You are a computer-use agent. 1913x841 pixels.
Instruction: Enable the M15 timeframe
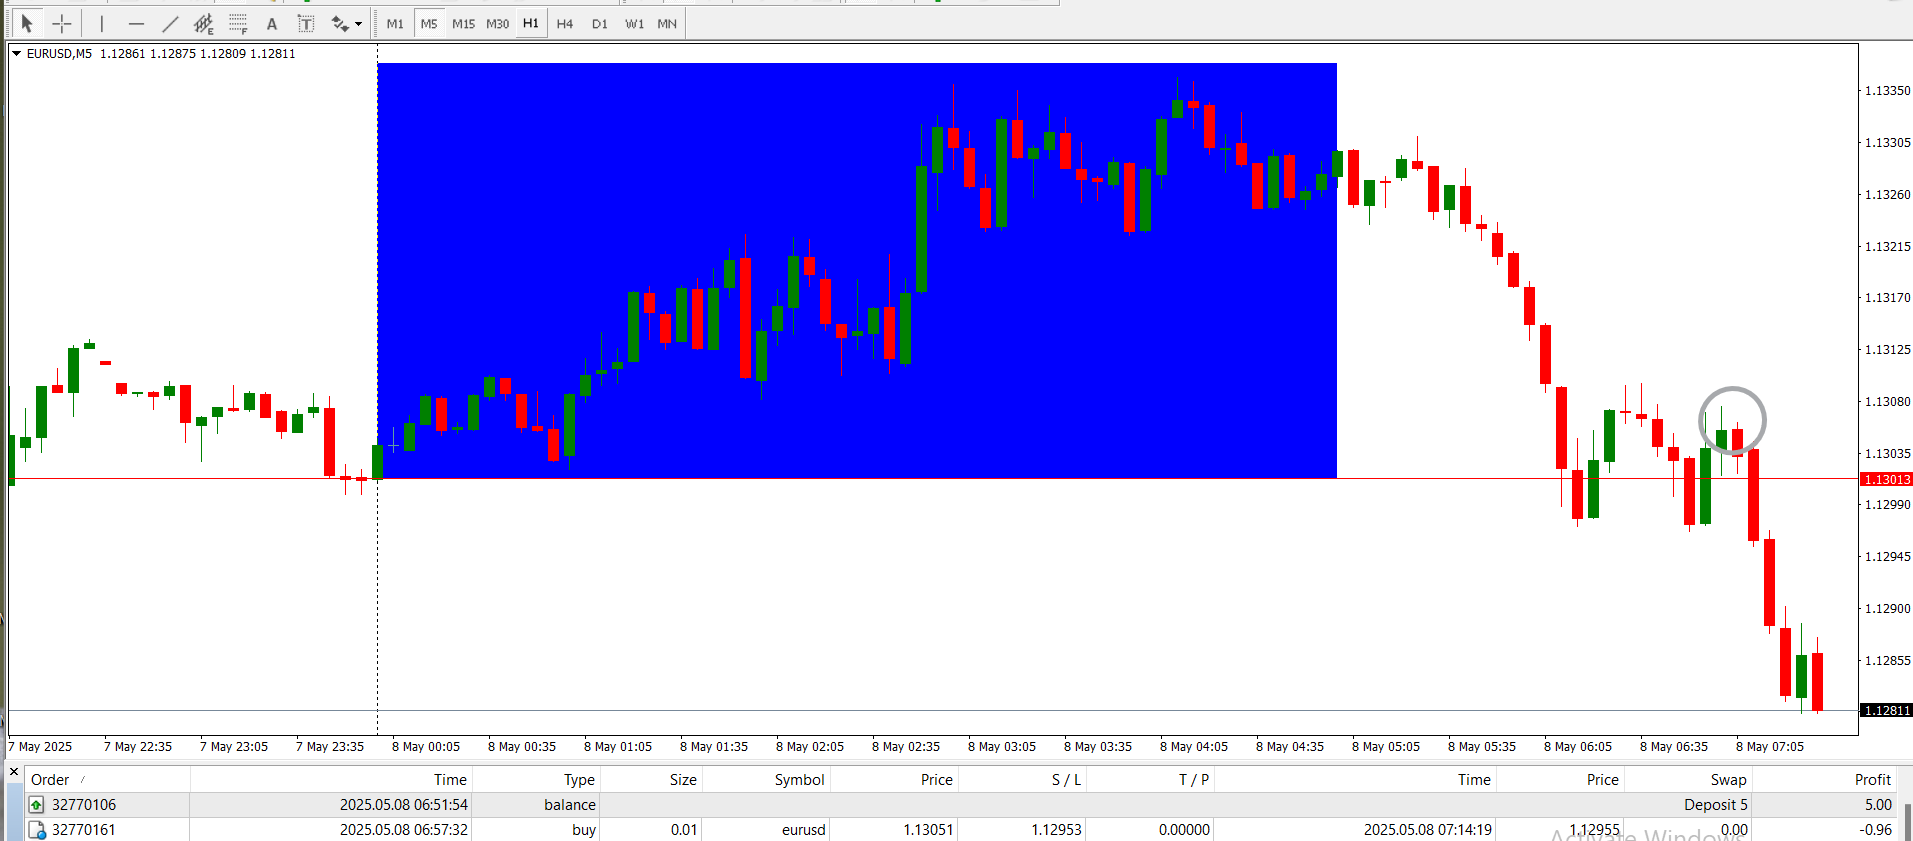(463, 24)
